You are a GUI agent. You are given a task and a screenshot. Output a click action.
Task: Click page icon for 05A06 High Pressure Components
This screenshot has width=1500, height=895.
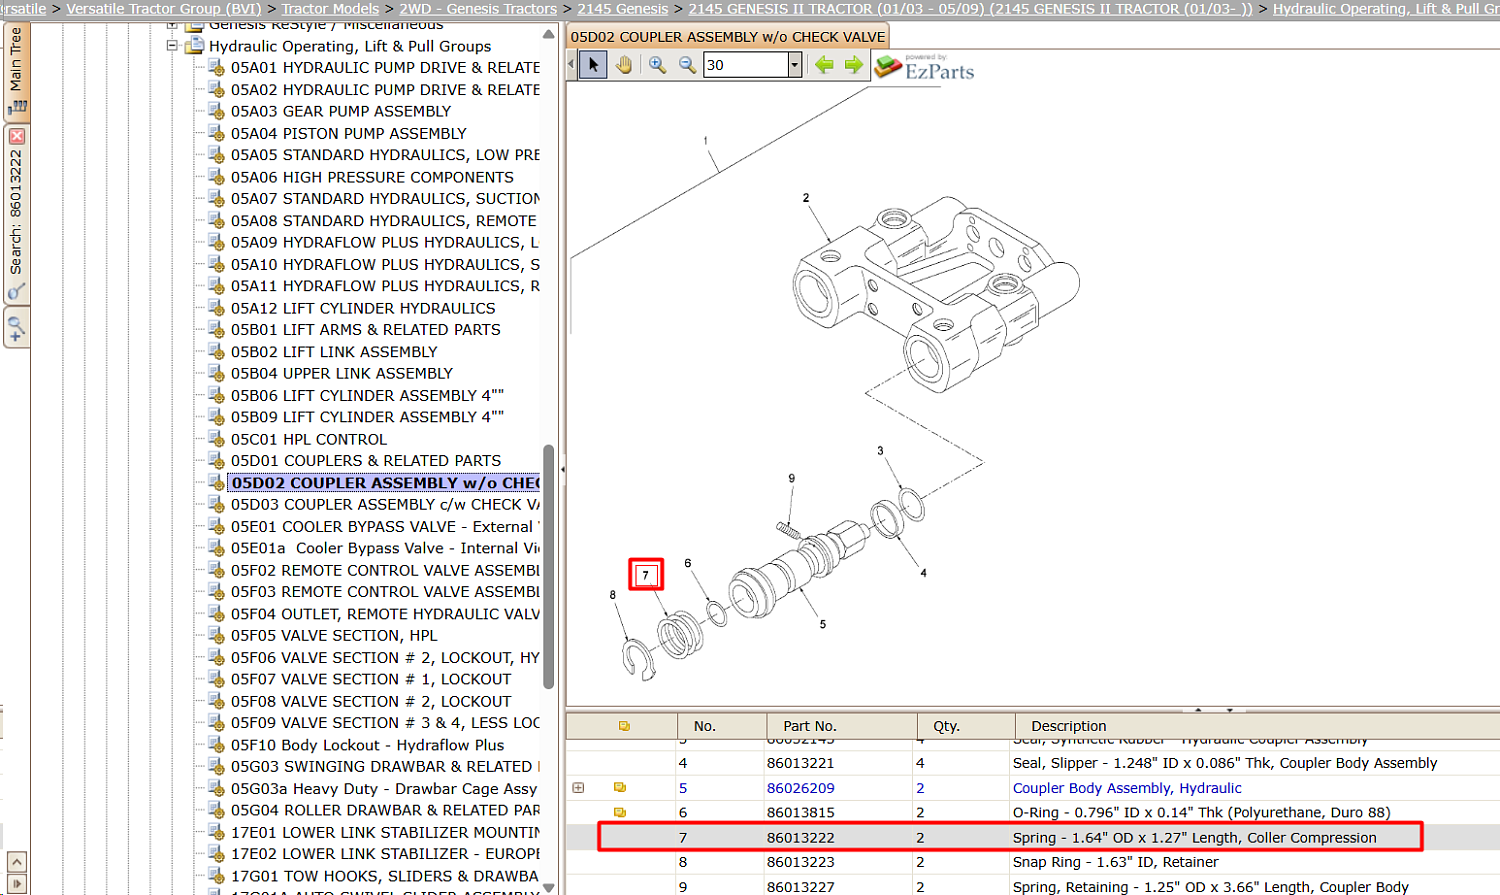click(215, 177)
